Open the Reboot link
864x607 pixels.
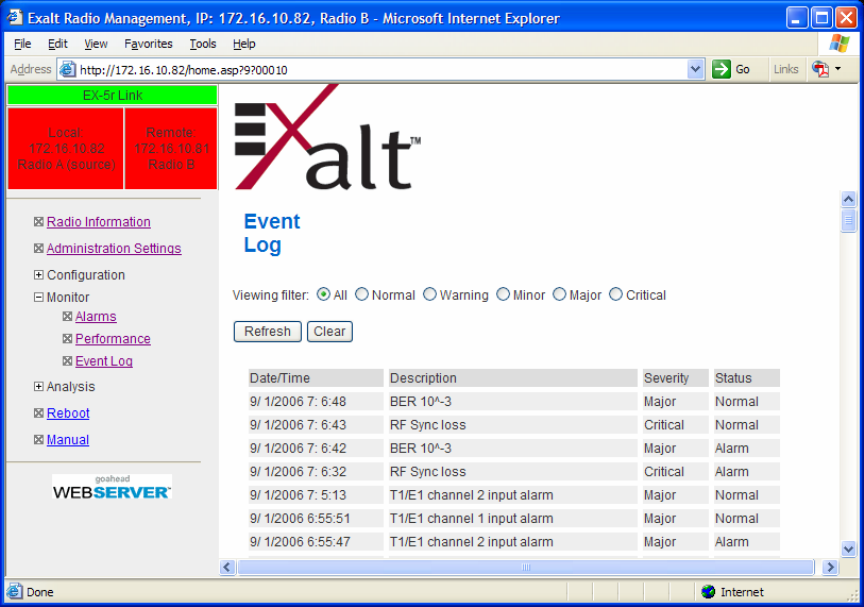point(68,413)
